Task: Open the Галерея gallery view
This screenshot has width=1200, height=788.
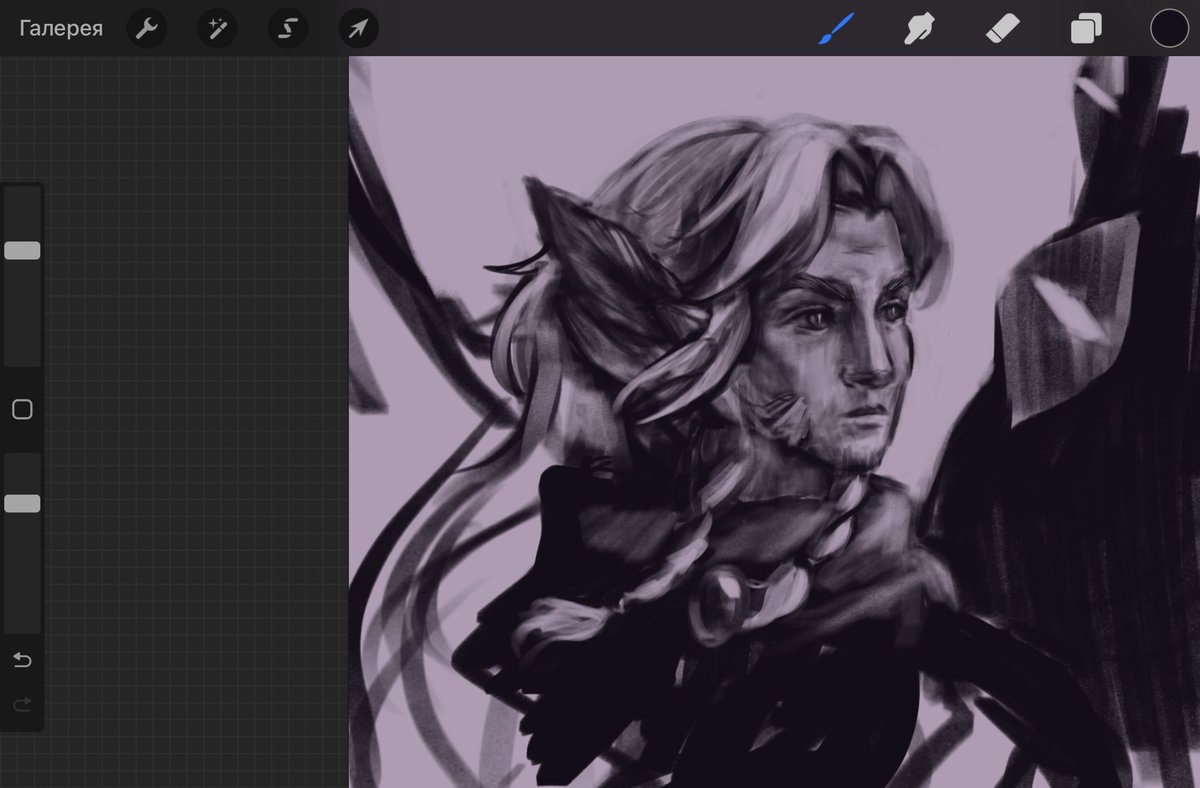Action: pos(61,28)
